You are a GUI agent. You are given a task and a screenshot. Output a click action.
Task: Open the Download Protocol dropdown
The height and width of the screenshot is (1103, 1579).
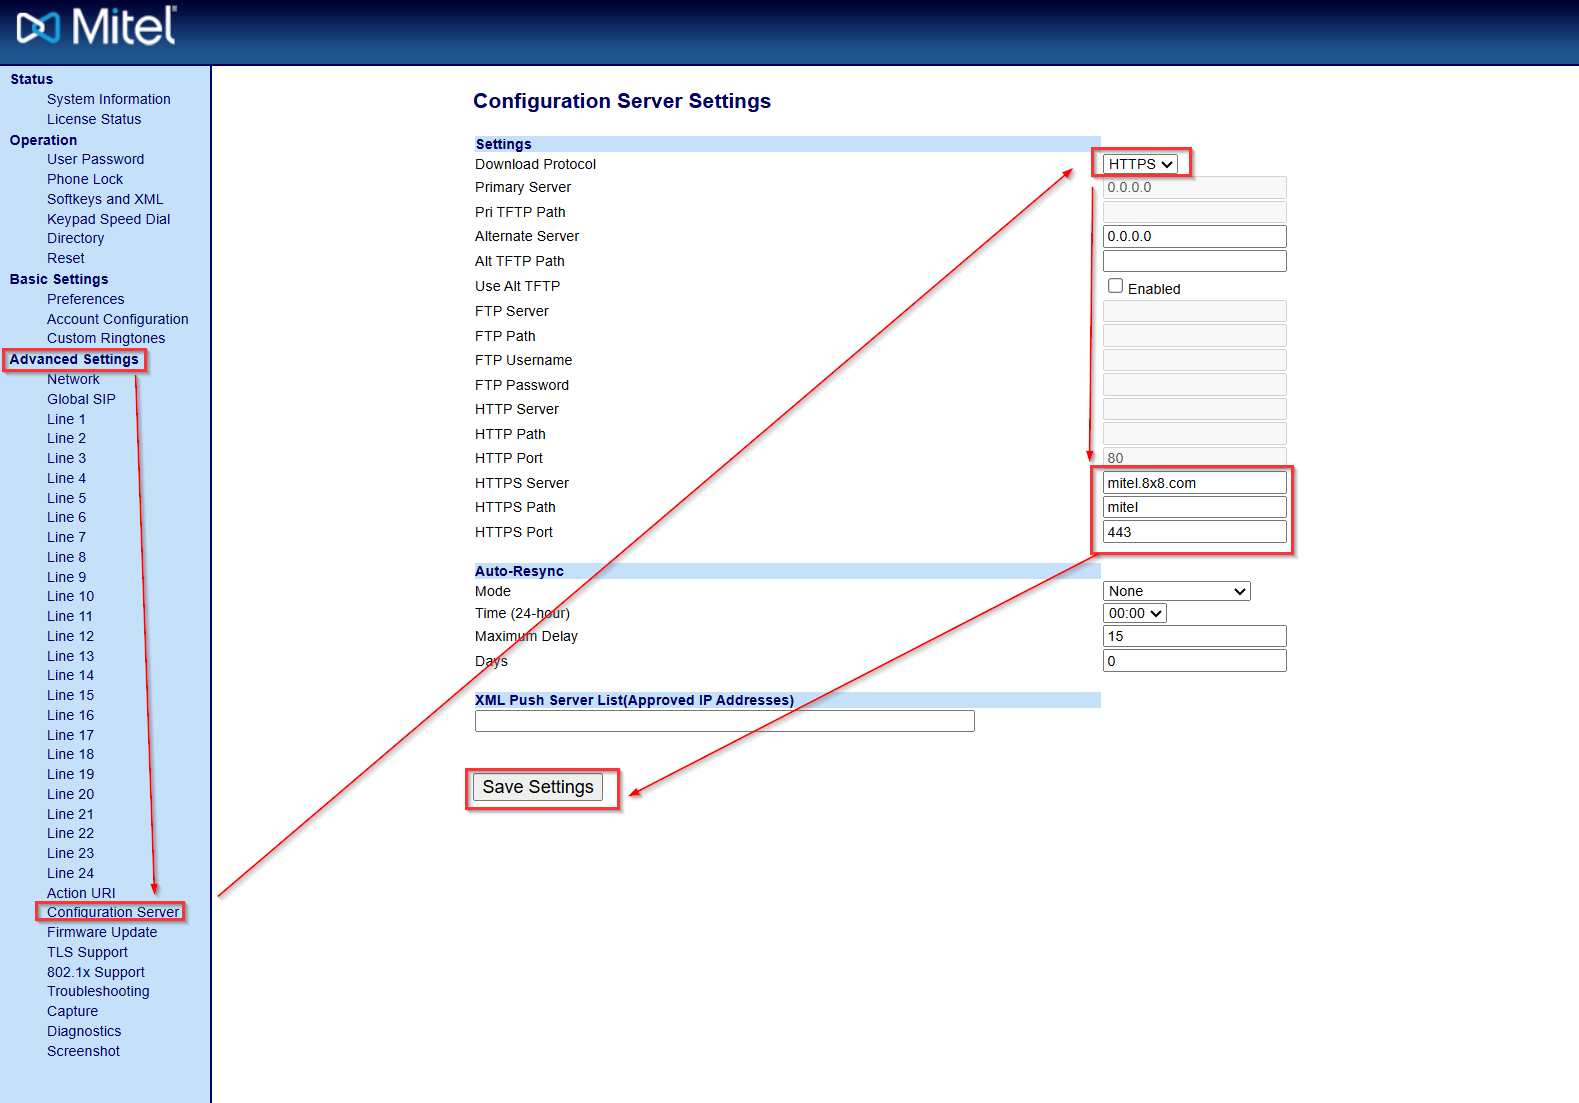tap(1139, 164)
